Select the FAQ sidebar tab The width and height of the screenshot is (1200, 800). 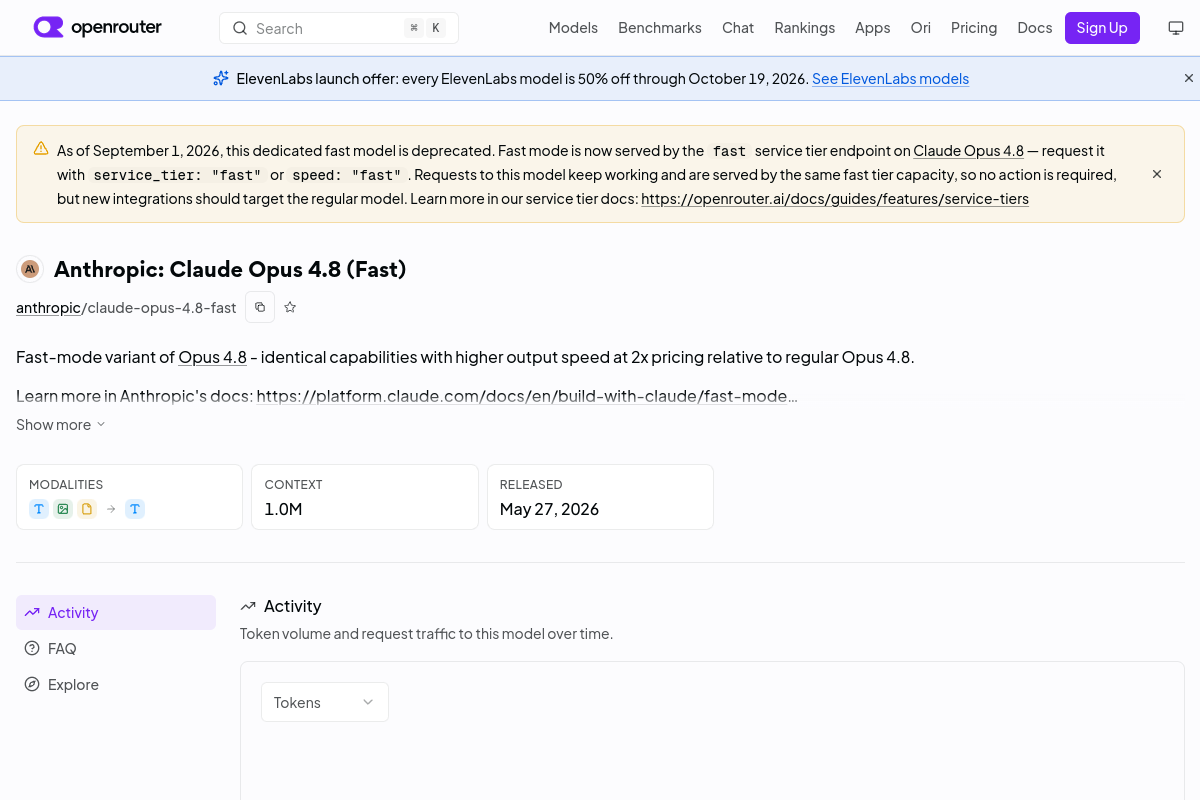(x=116, y=649)
